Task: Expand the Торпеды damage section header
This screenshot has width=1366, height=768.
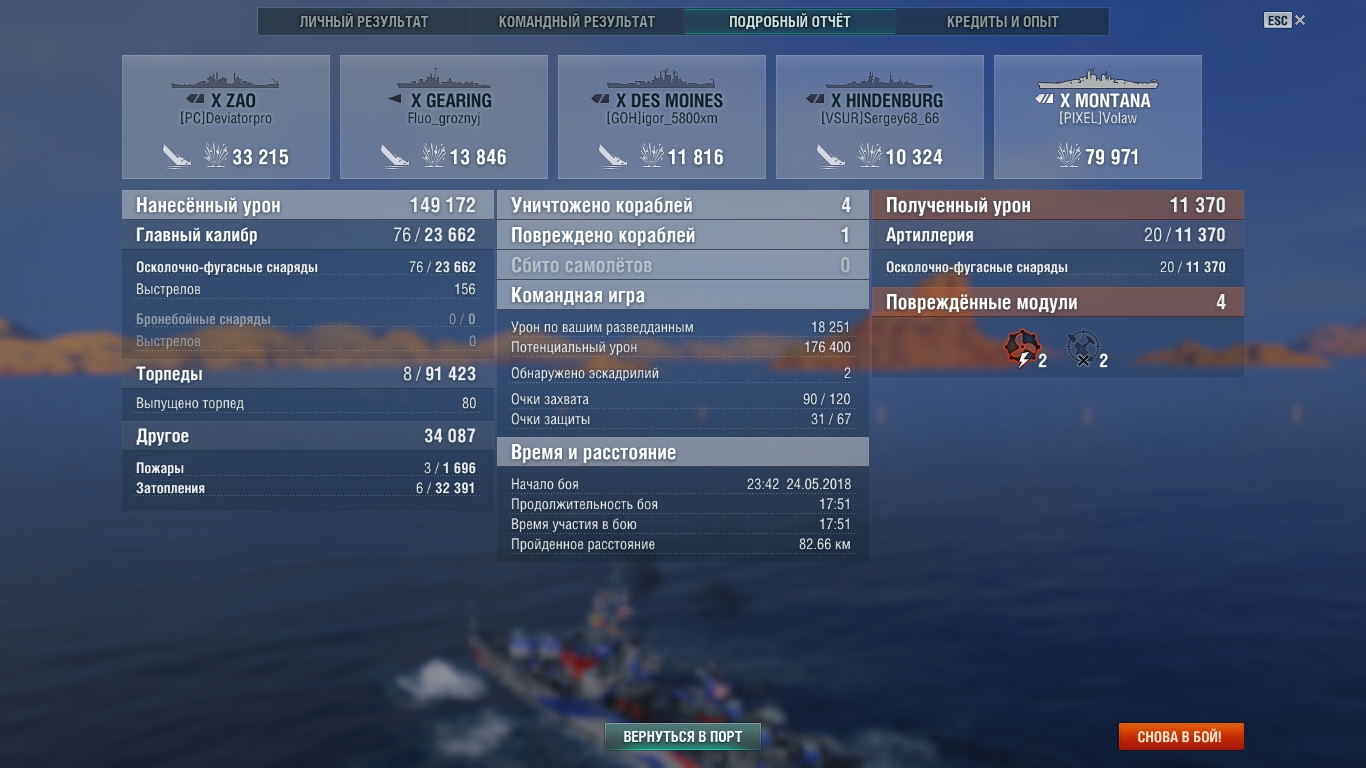Action: [308, 374]
